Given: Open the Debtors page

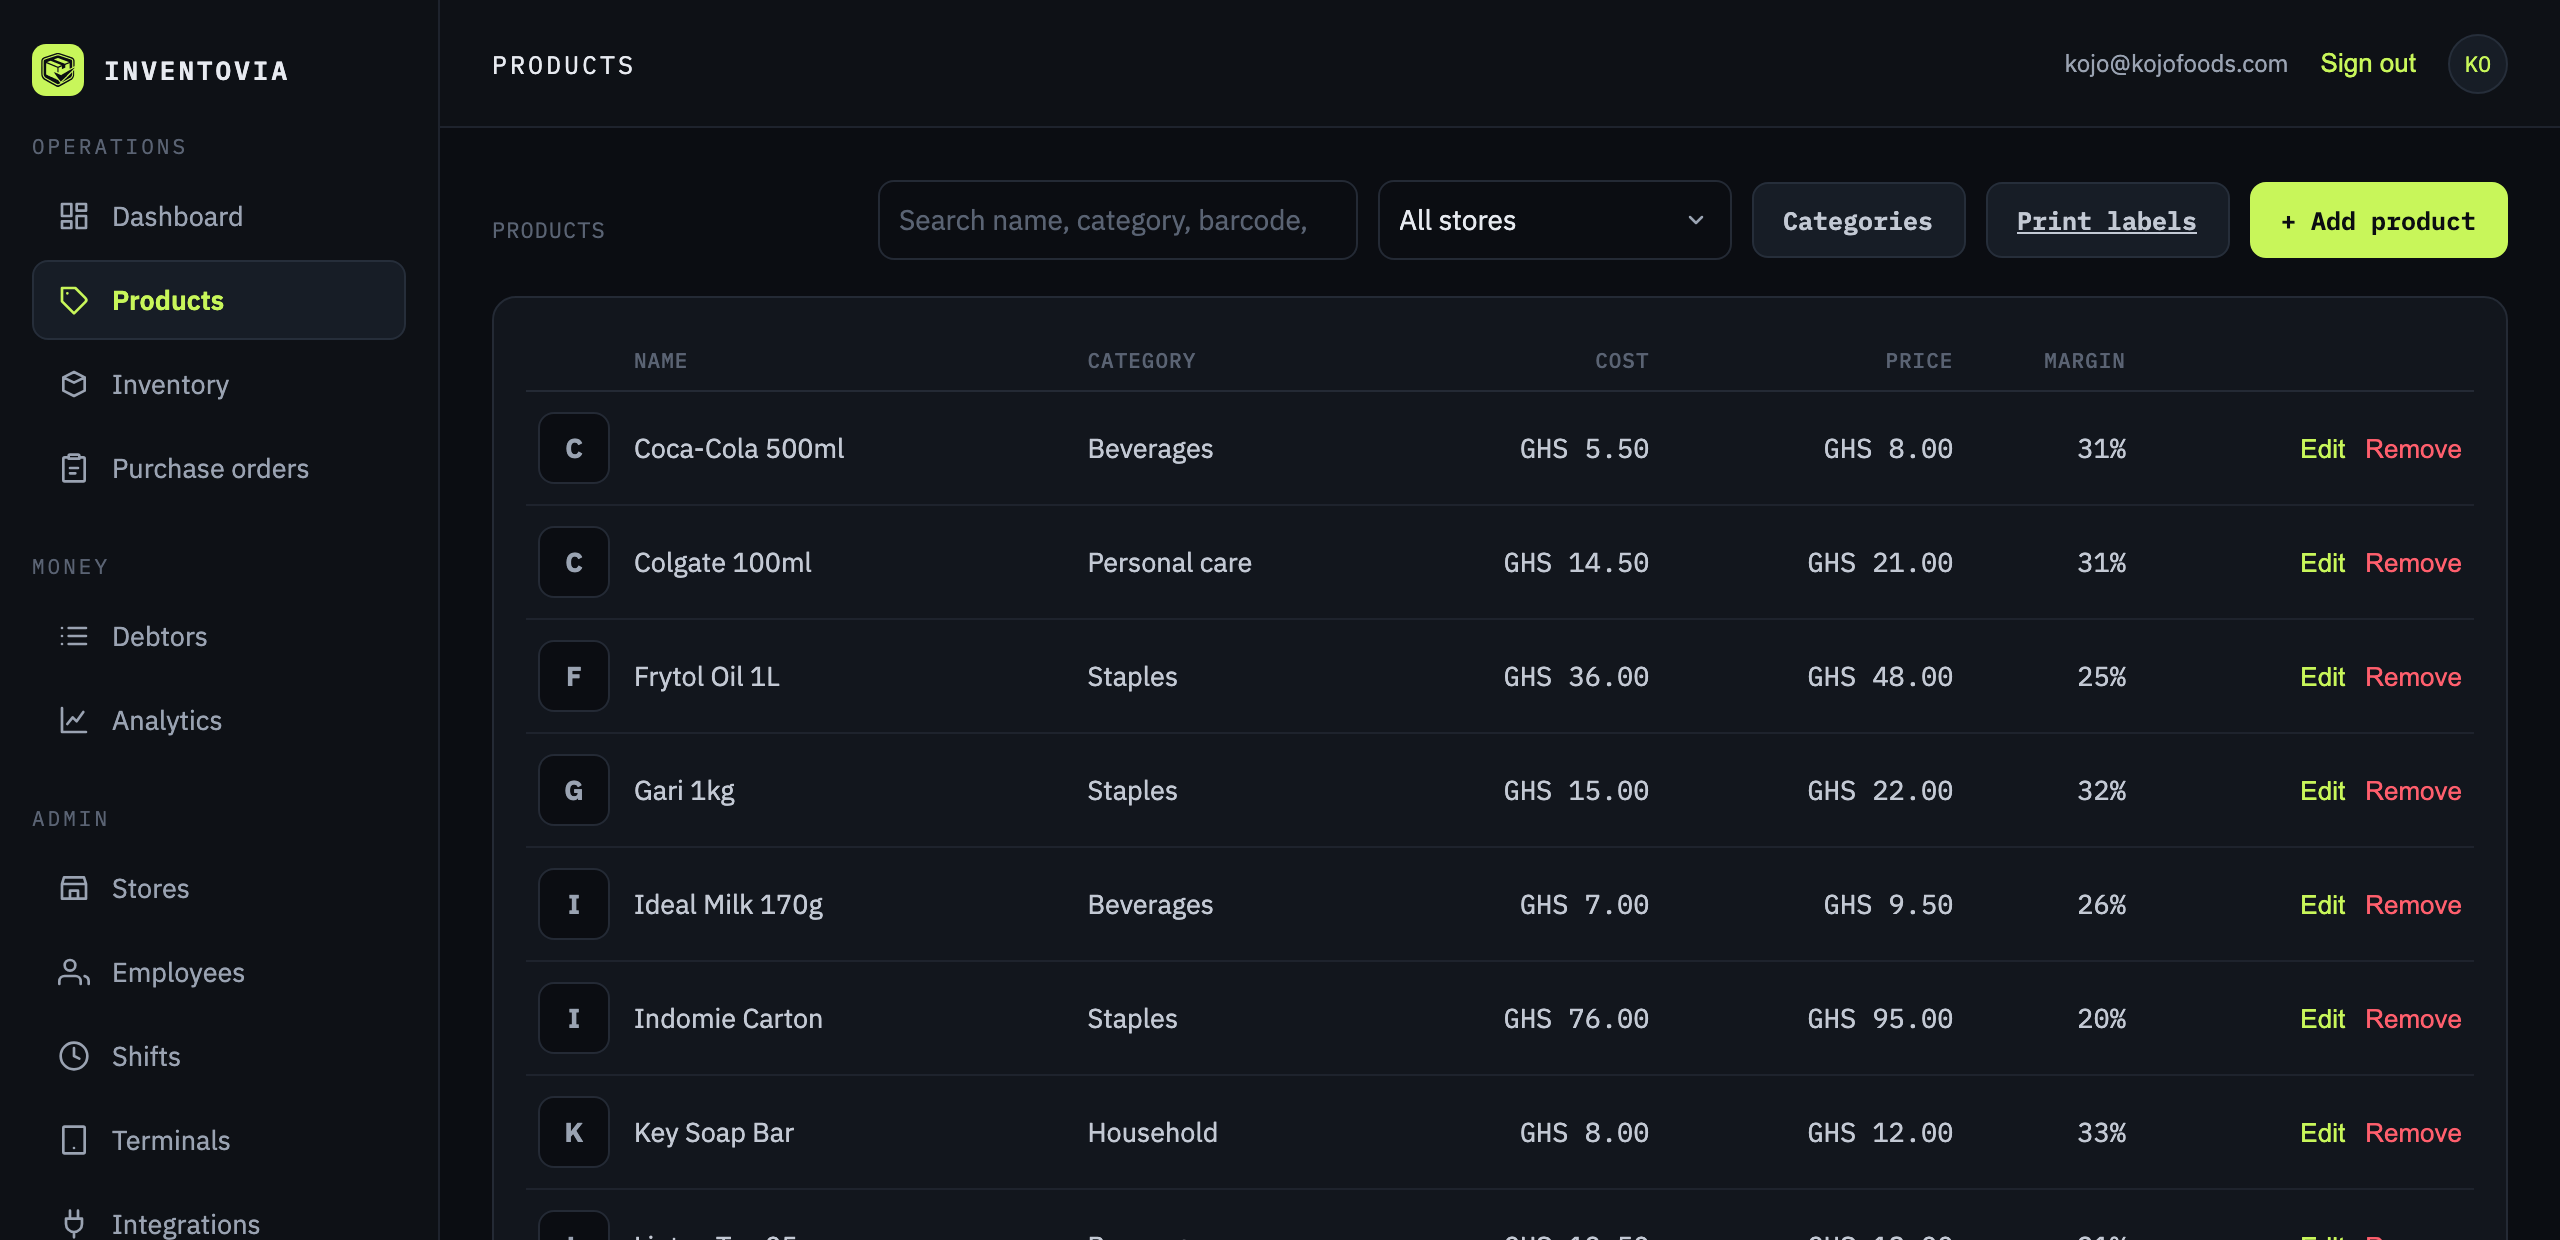Looking at the screenshot, I should 219,636.
